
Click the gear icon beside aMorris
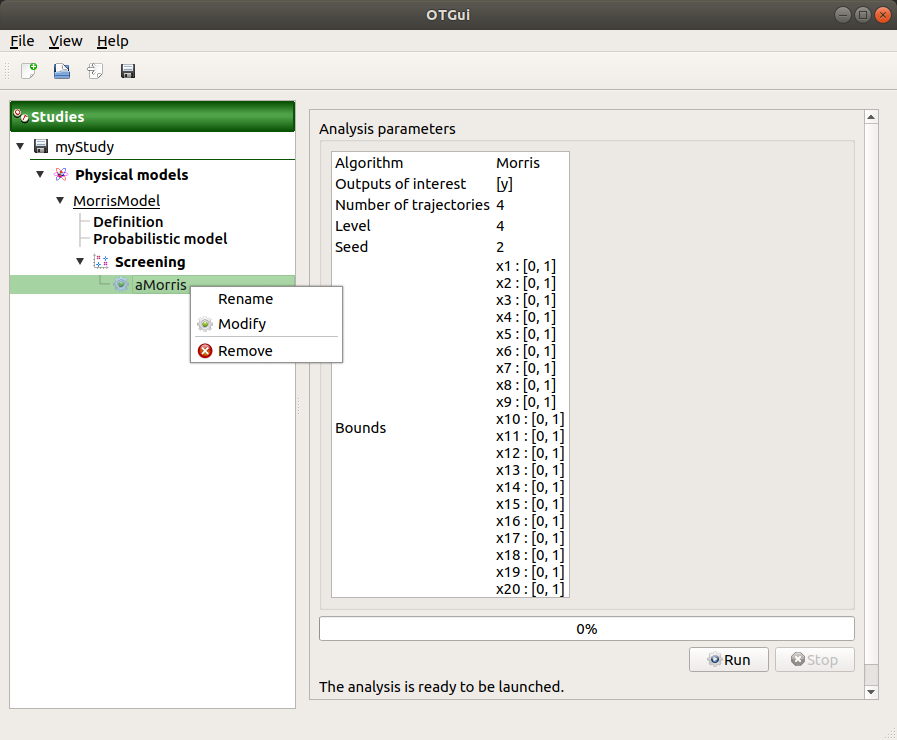[121, 285]
